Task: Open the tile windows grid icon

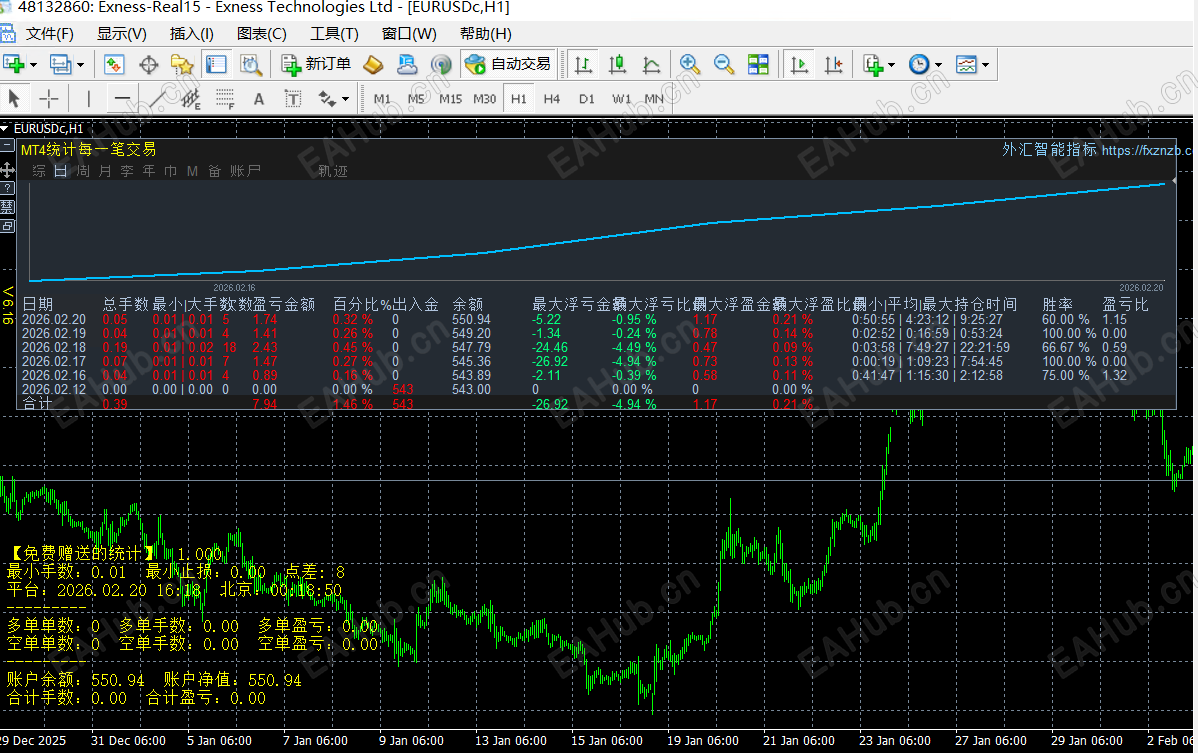Action: [759, 65]
